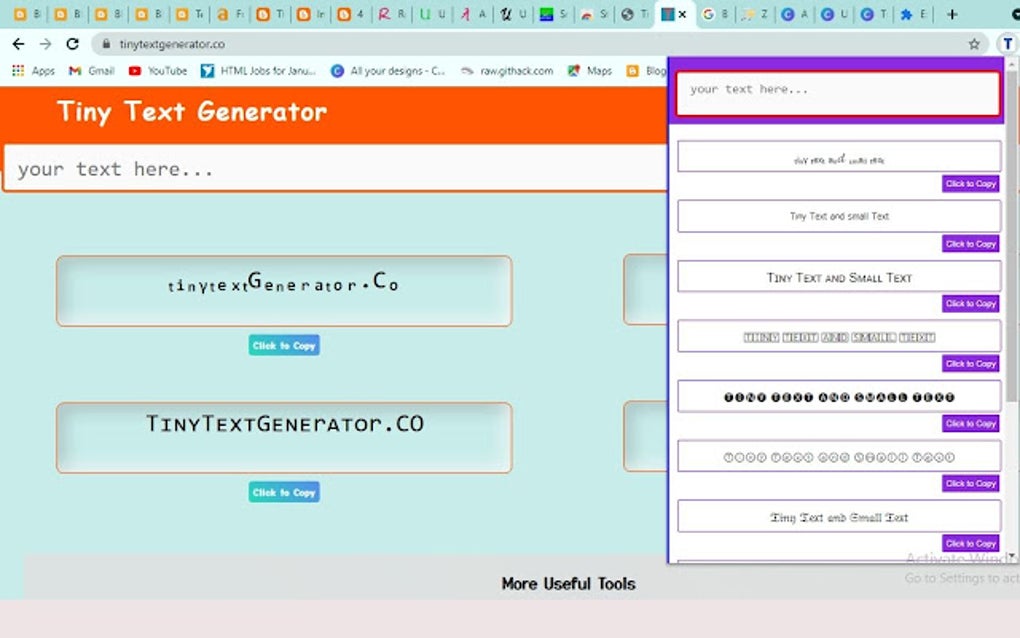This screenshot has width=1020, height=638.
Task: Copy the squared boxed letters text
Action: [x=970, y=364]
